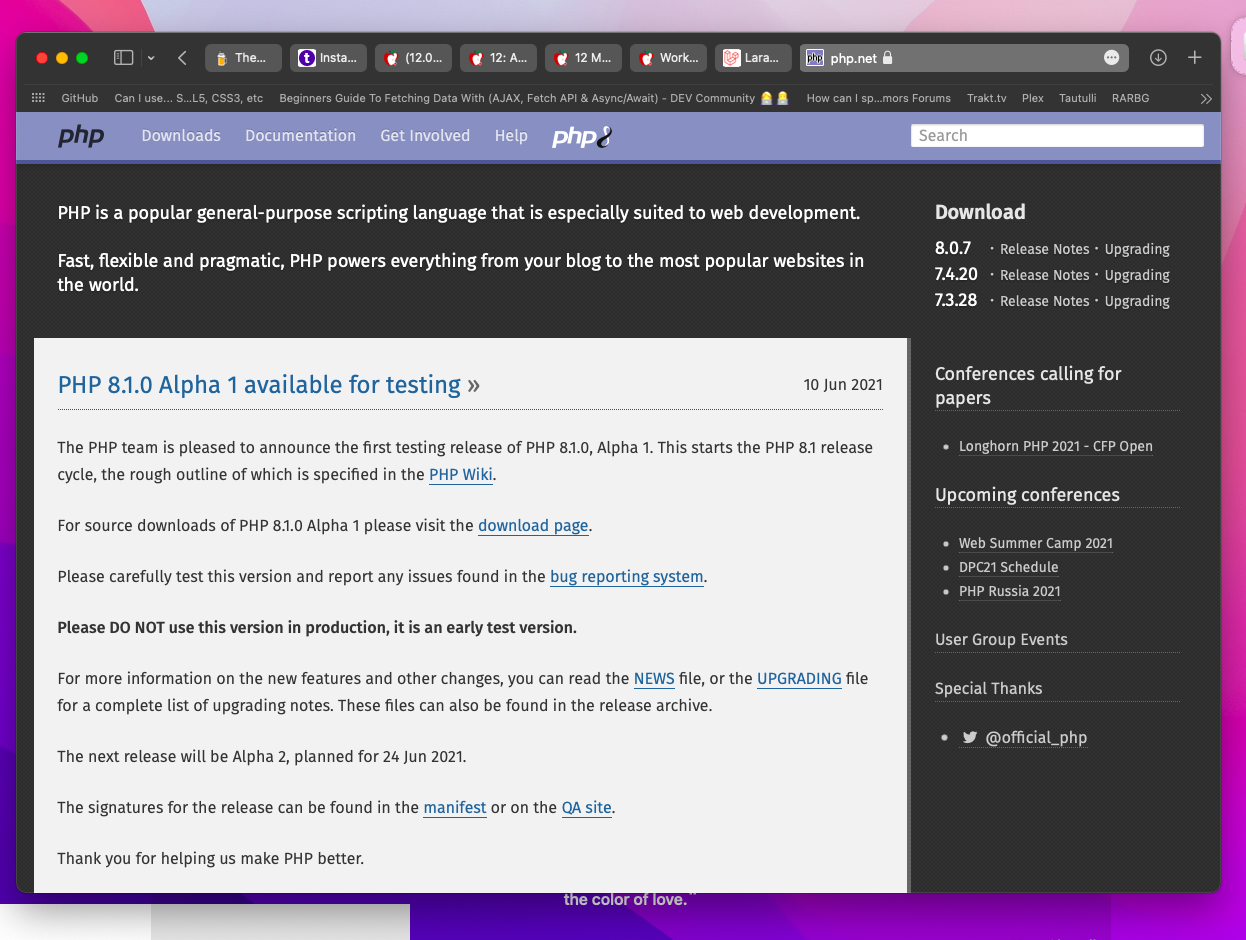Open the UPGRADING file link

[799, 678]
